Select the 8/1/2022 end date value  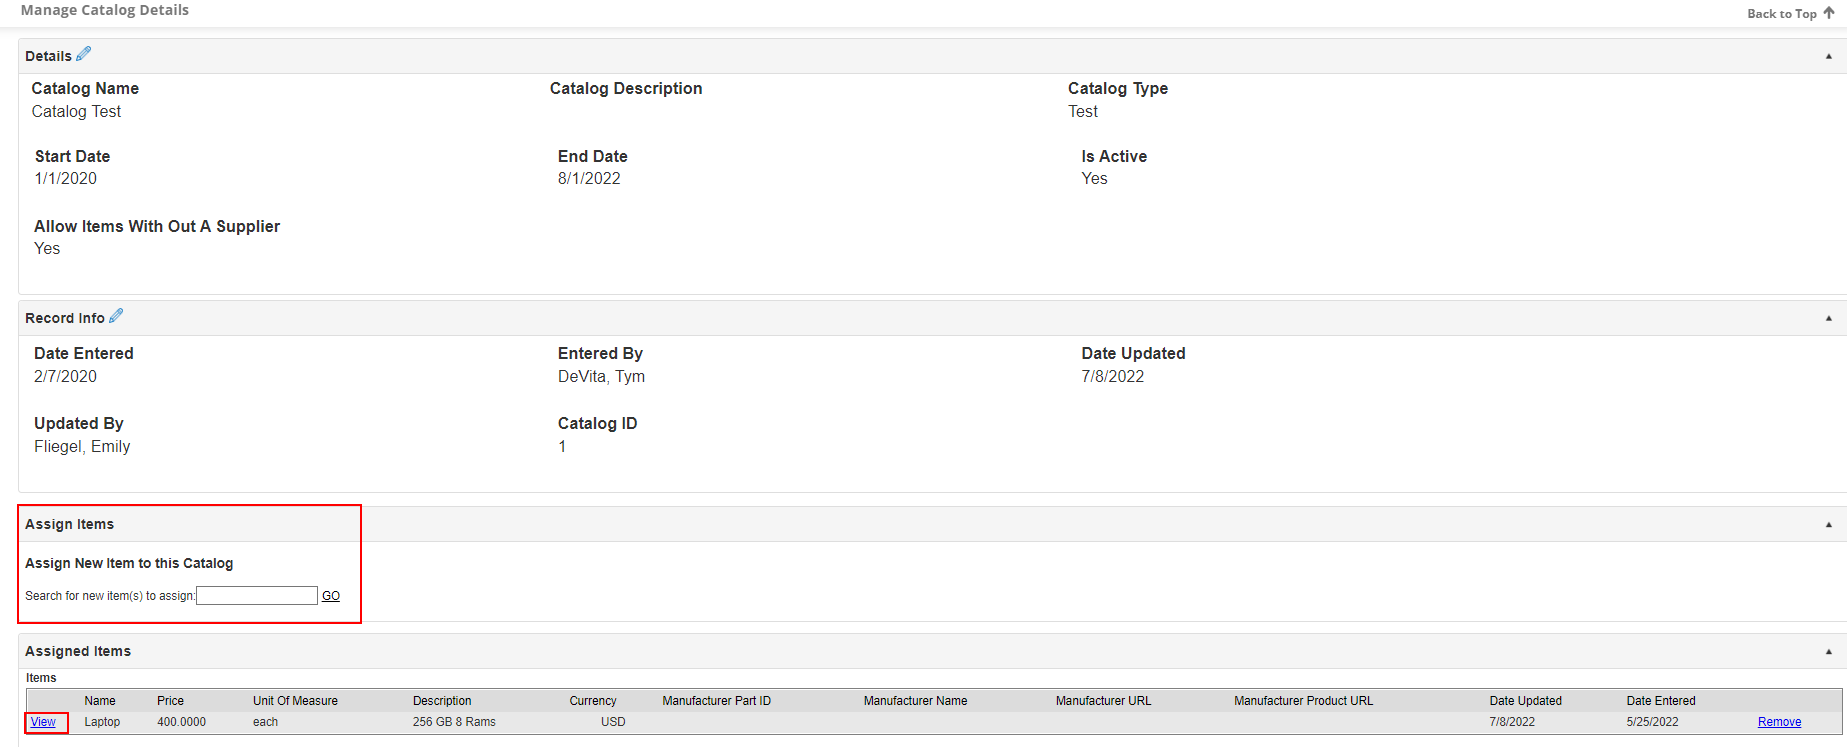pos(589,179)
